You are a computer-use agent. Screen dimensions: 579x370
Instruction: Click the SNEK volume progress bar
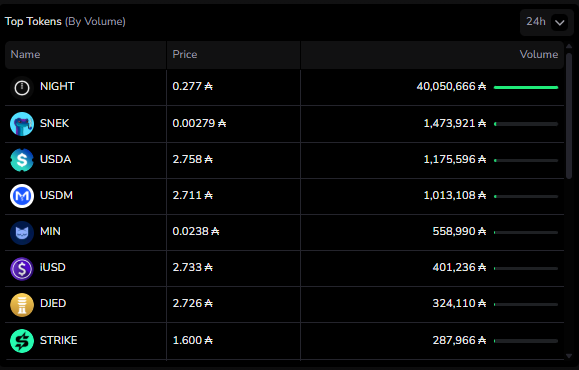tap(526, 124)
